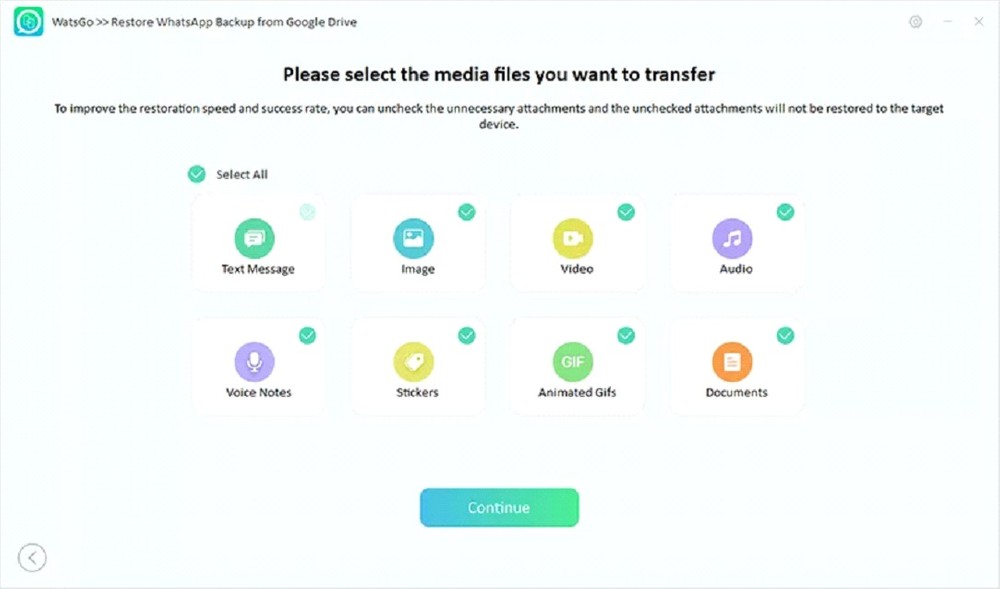Deselect the Audio checkmark
The image size is (1000, 589).
[x=786, y=212]
